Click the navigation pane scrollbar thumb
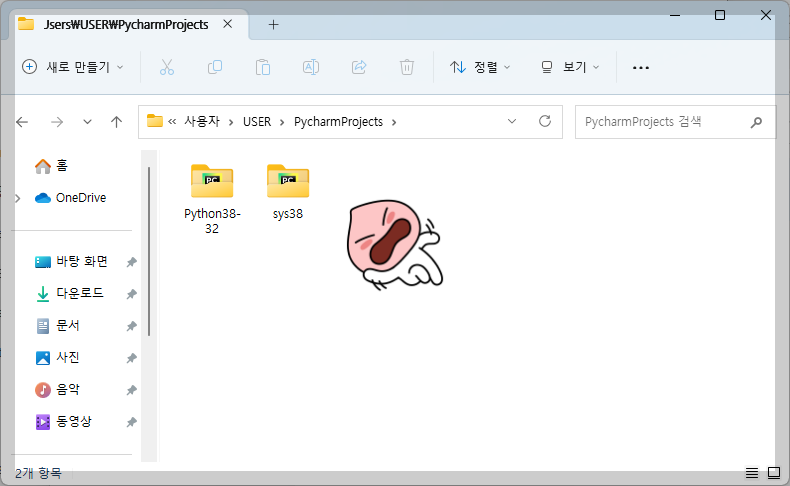This screenshot has height=486, width=790. tap(149, 251)
